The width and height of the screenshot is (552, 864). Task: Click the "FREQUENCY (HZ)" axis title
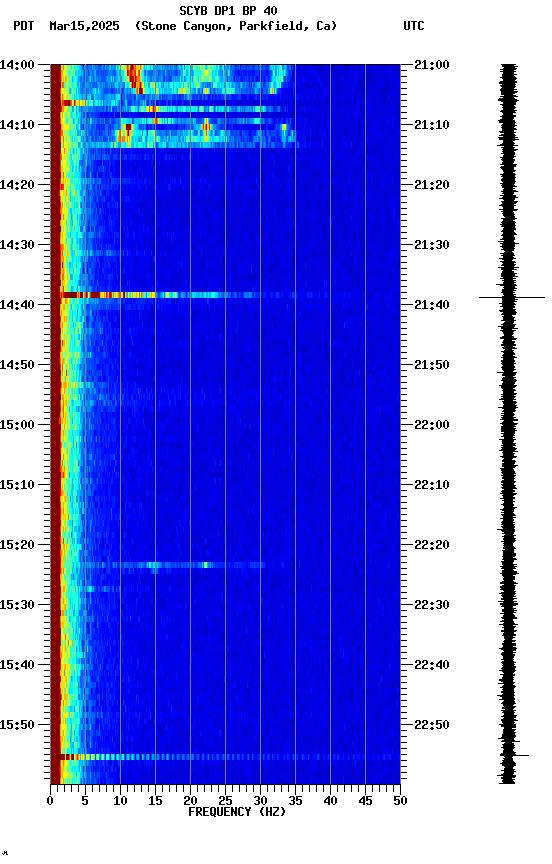(x=237, y=812)
